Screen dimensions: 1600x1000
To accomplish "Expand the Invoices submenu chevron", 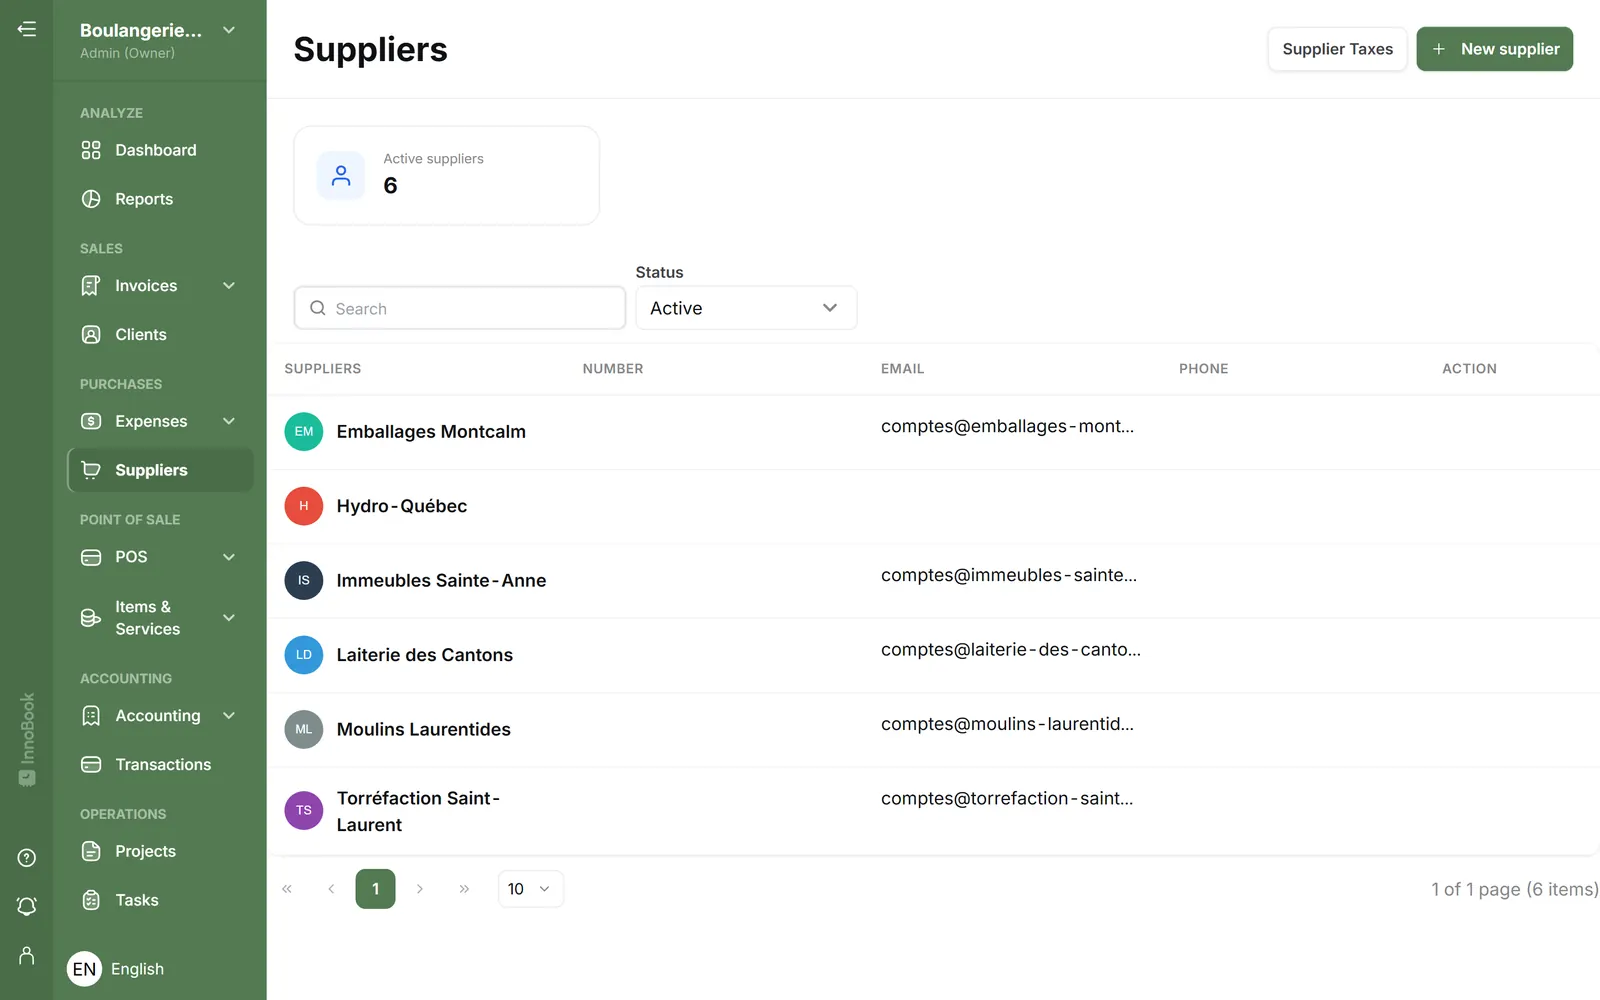I will 229,286.
